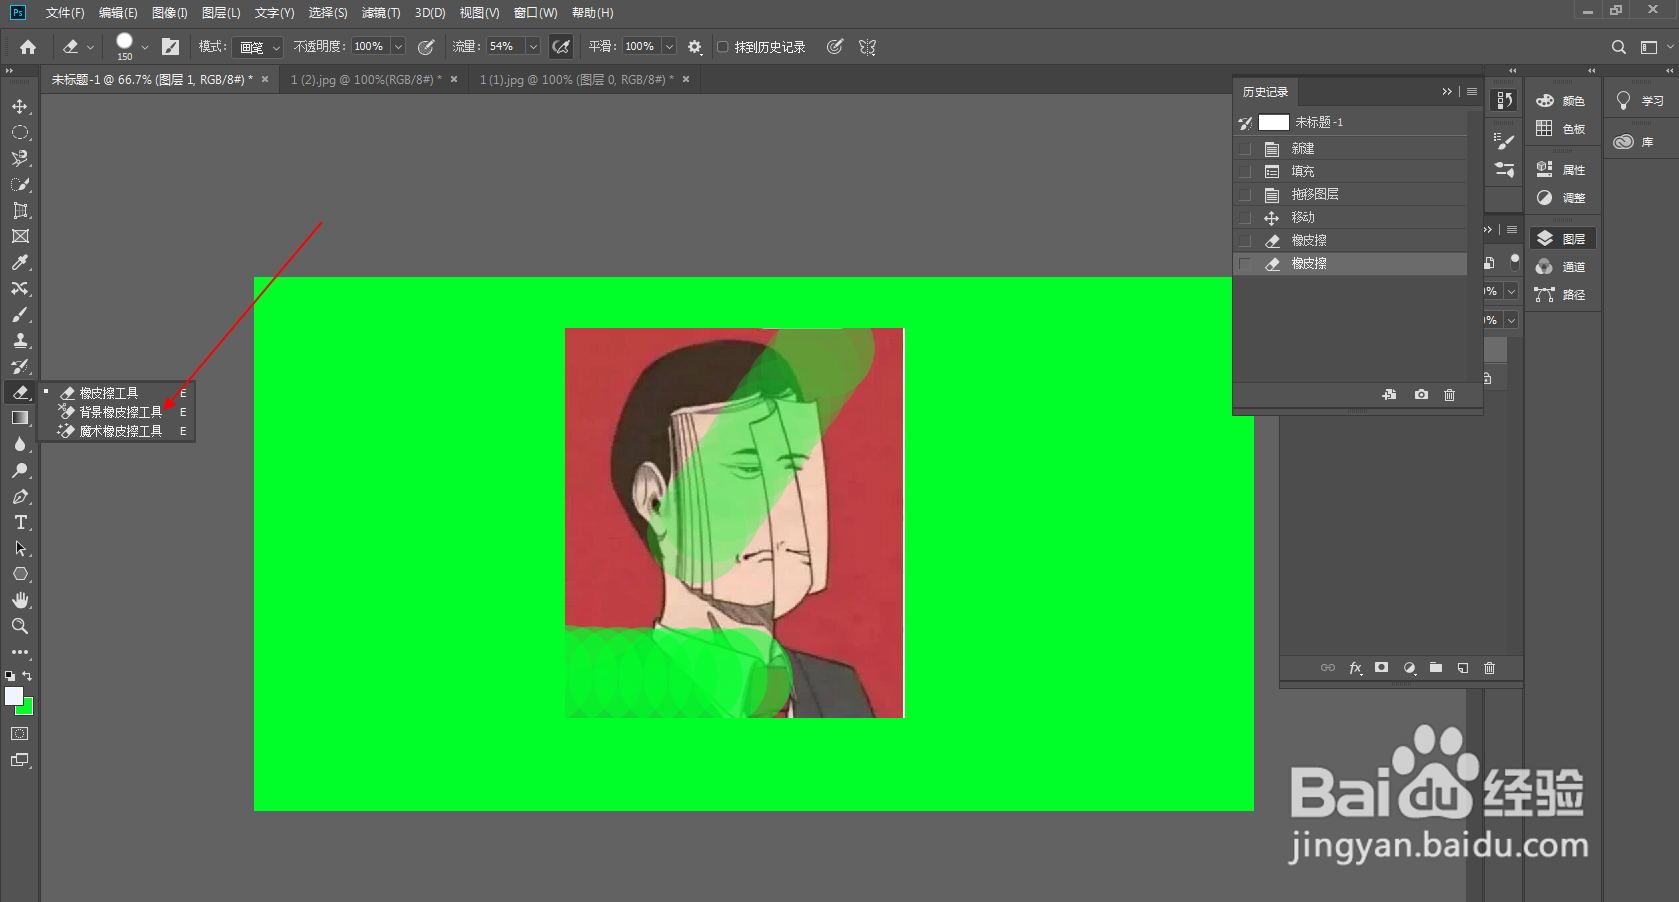Delete current state in History panel
This screenshot has height=902, width=1679.
click(1449, 395)
